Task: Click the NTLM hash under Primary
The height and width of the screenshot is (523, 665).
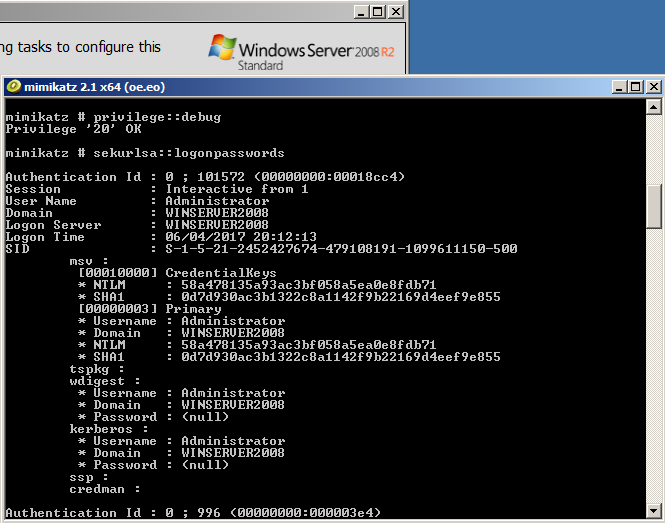Action: (x=309, y=345)
